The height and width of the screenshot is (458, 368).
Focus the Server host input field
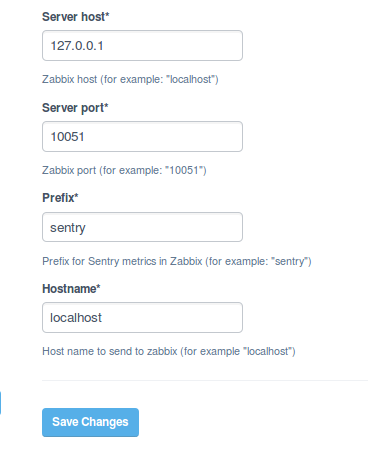[x=142, y=46]
